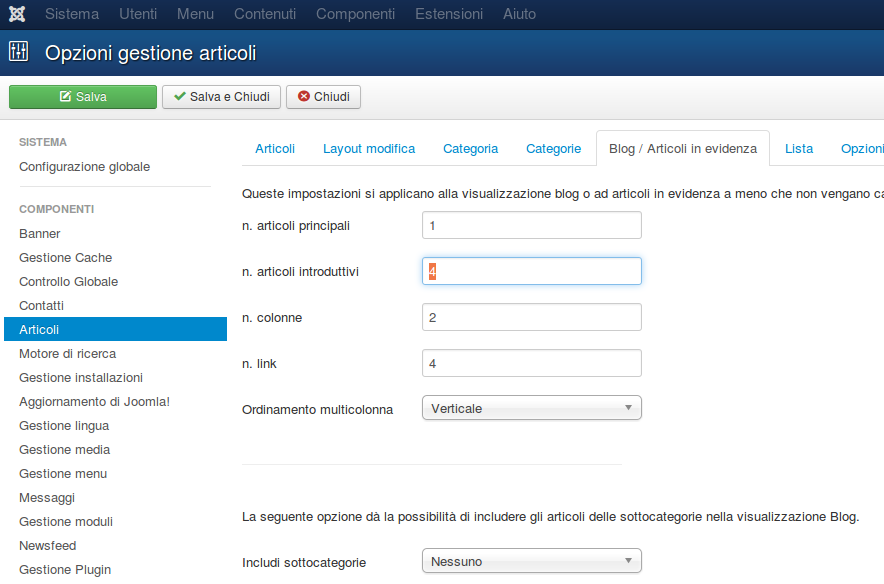884x584 pixels.
Task: Click the n. colonne input field
Action: 531,317
